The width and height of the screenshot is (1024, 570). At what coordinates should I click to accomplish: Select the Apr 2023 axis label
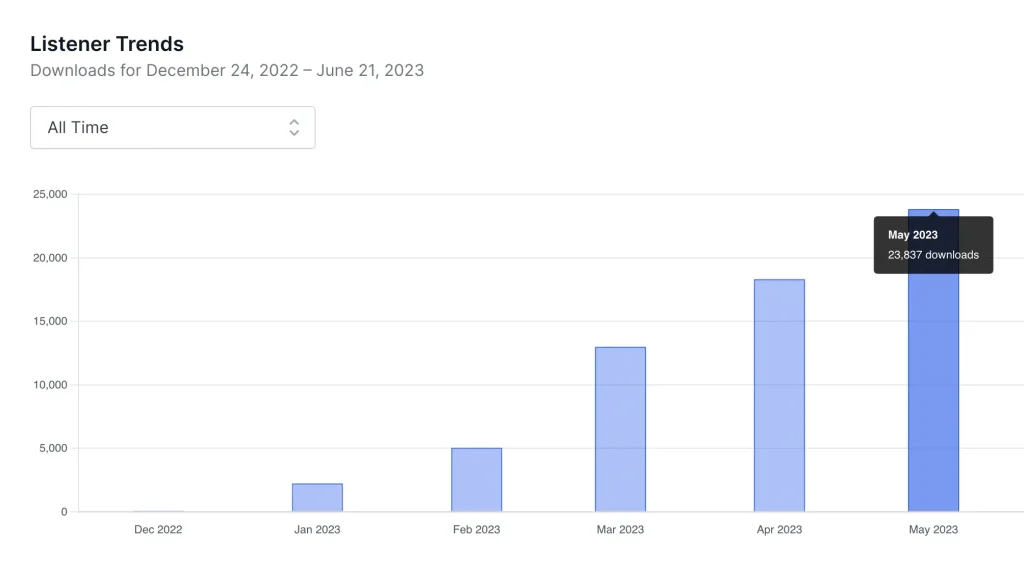779,530
